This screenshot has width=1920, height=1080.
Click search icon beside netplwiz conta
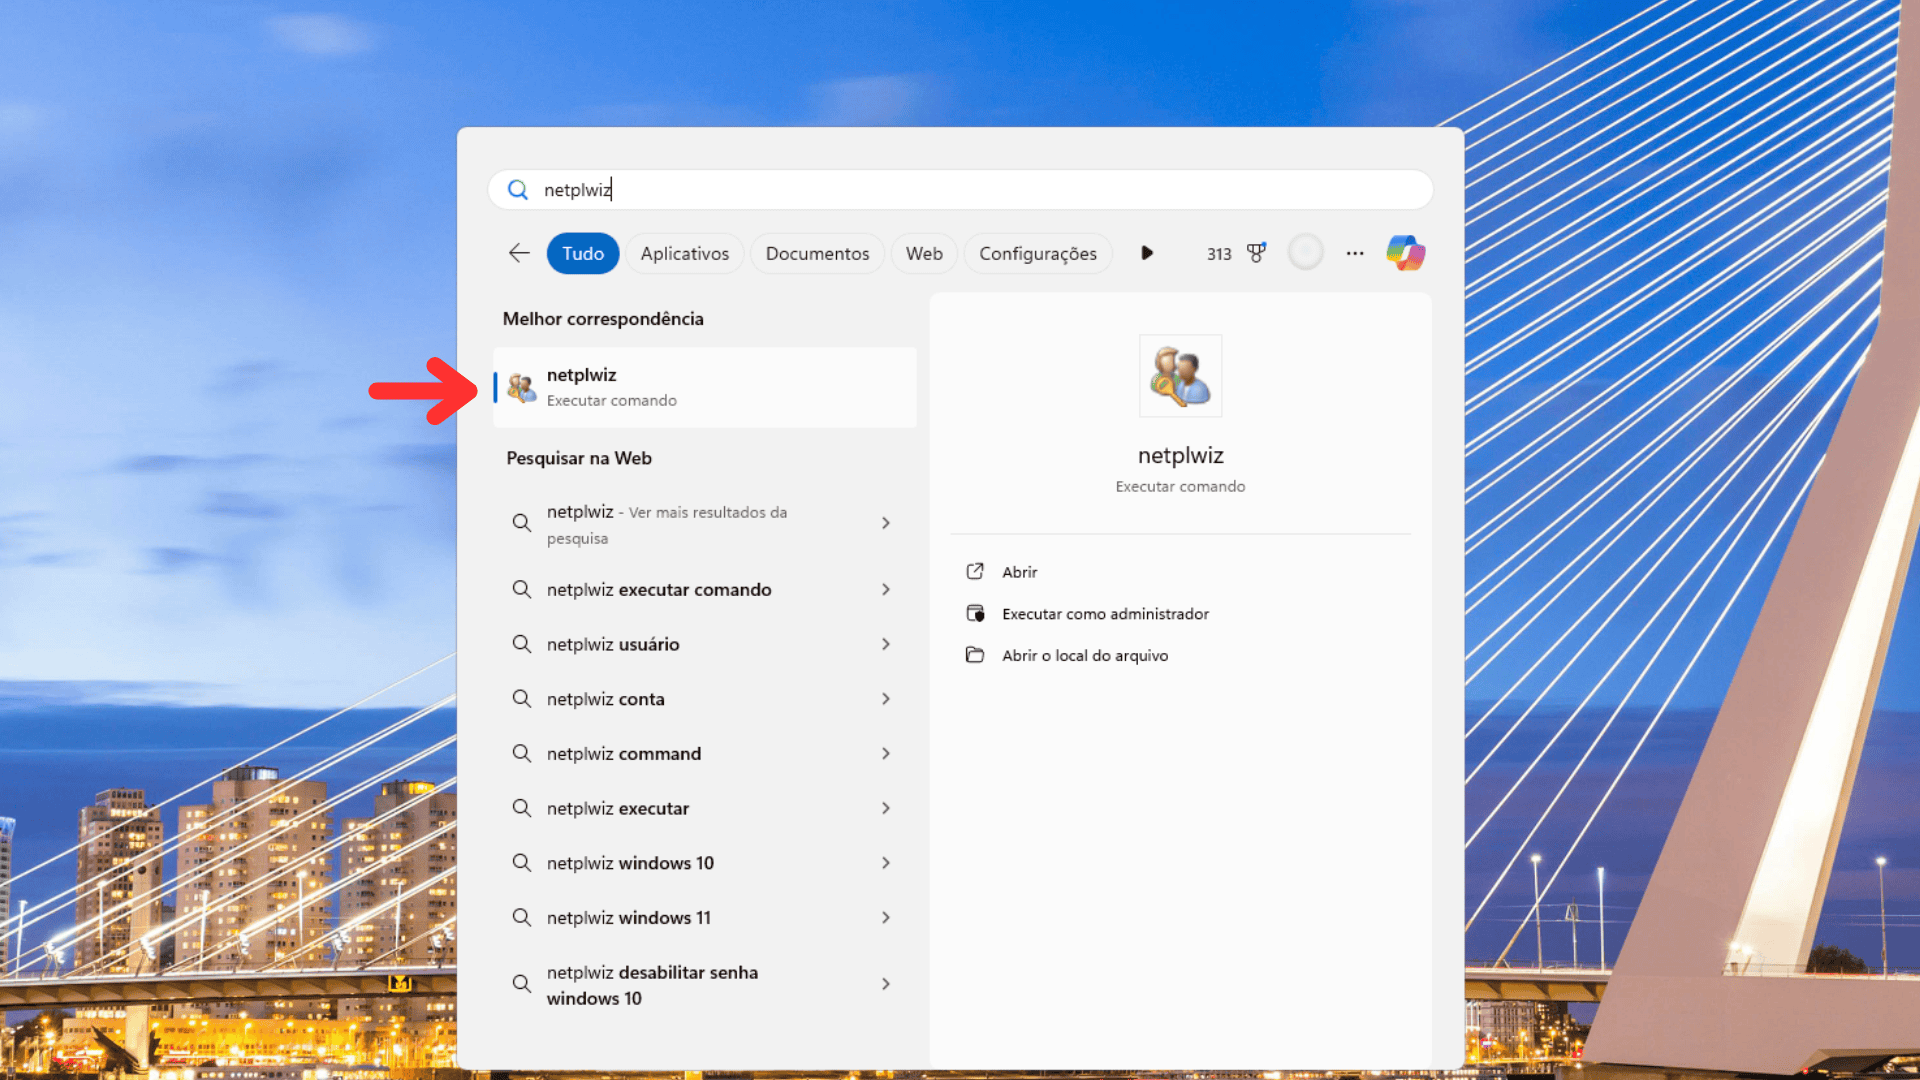click(522, 699)
